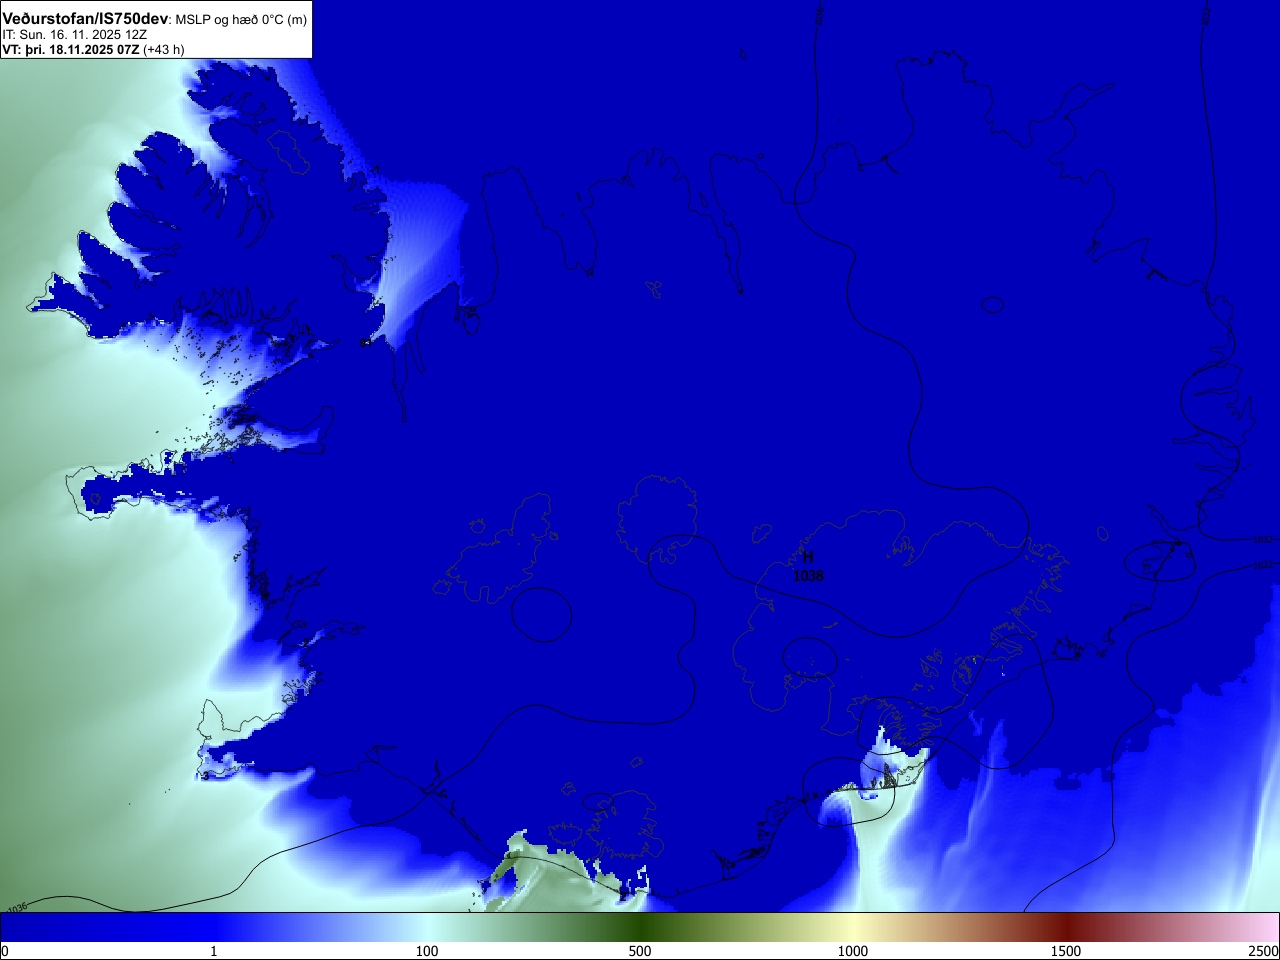Click the '1036' isobar label near the colorbar
This screenshot has height=960, width=1280.
16,907
